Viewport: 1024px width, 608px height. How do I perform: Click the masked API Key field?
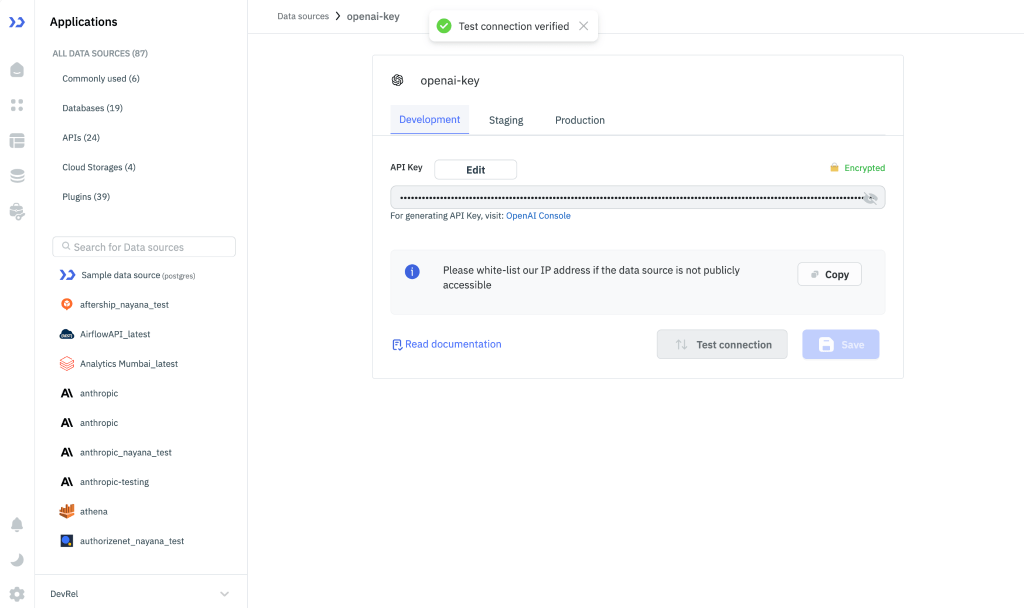pyautogui.click(x=637, y=197)
